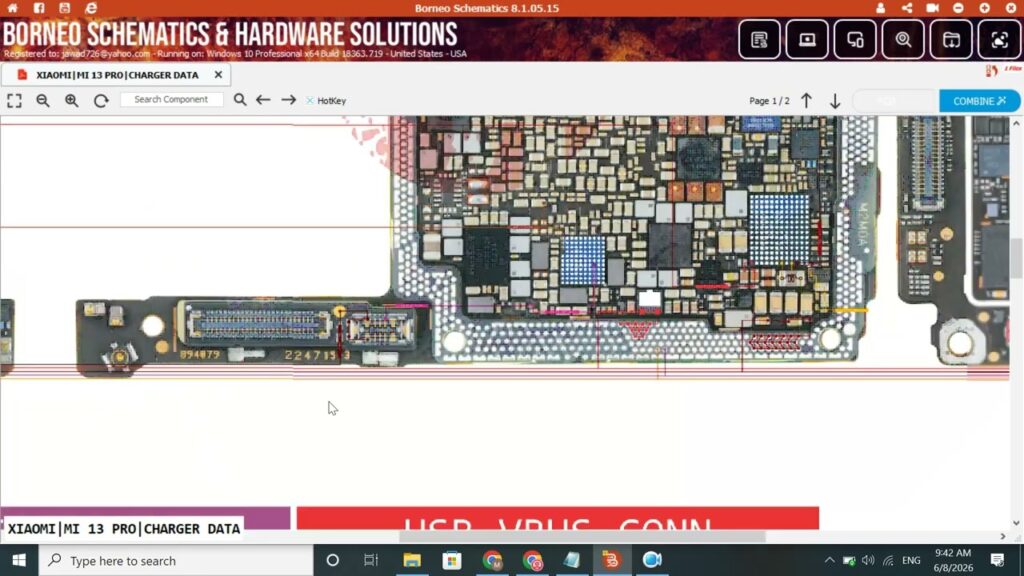This screenshot has height=576, width=1024.
Task: Open Cortana circle icon
Action: tap(332, 560)
